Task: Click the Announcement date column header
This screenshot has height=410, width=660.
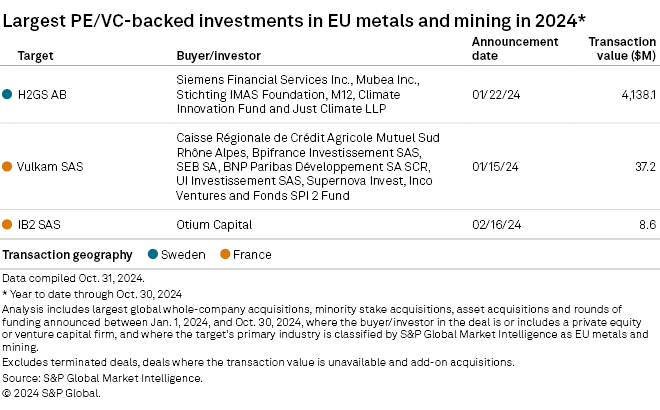Action: coord(514,48)
